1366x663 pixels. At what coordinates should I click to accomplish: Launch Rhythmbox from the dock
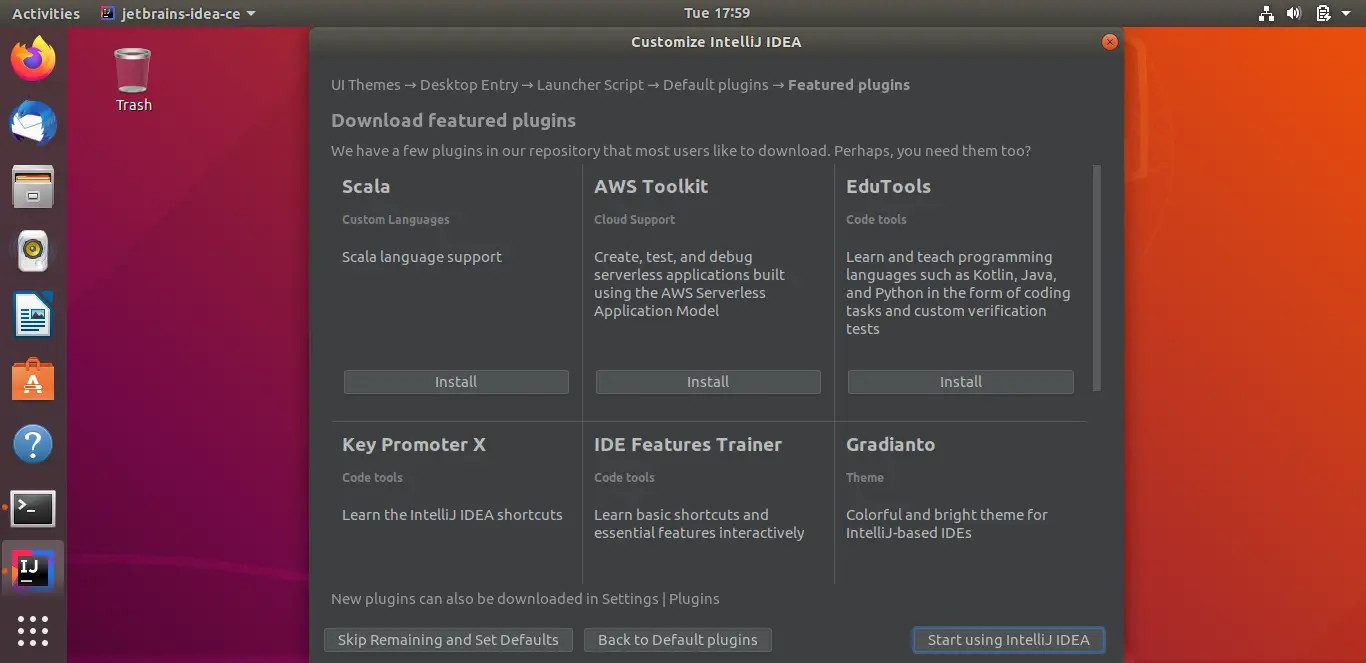33,251
